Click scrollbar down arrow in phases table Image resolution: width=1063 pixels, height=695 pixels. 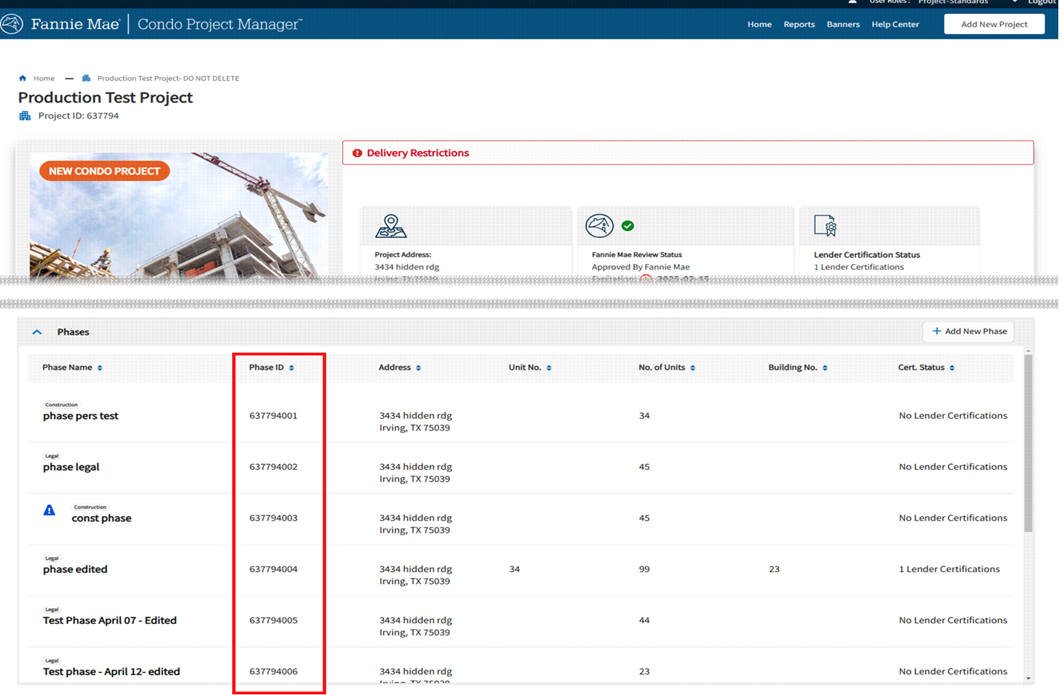pyautogui.click(x=1028, y=679)
